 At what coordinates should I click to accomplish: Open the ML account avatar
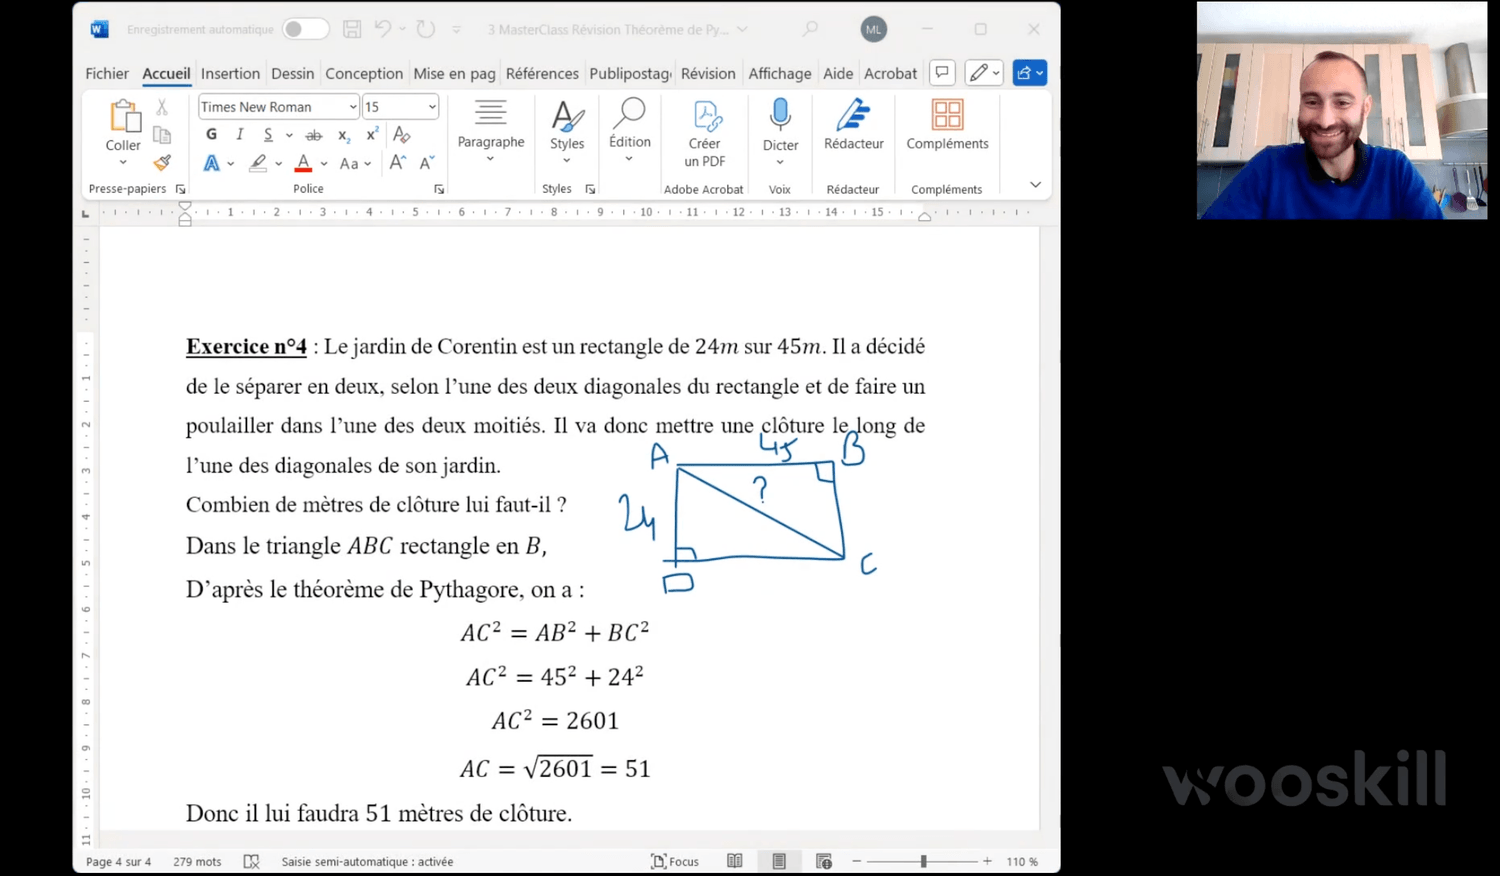click(874, 29)
